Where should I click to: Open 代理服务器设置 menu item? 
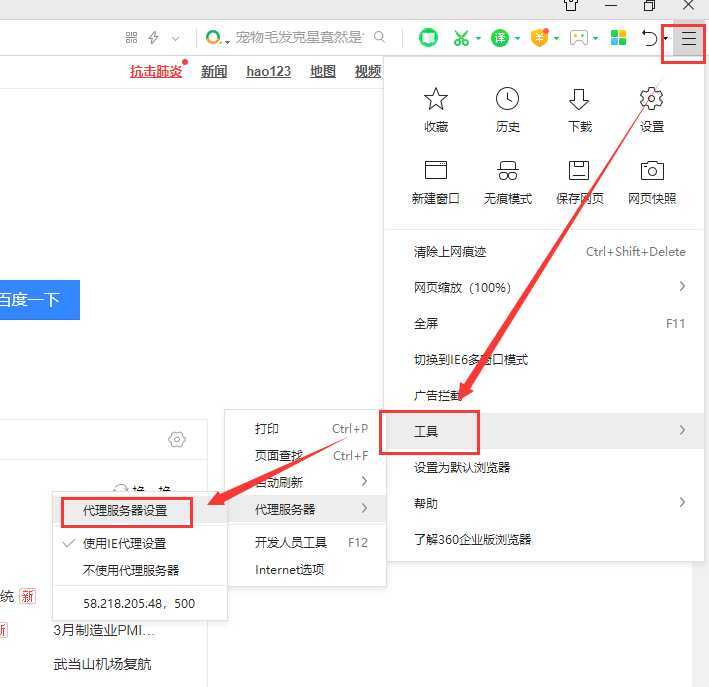tap(140, 511)
